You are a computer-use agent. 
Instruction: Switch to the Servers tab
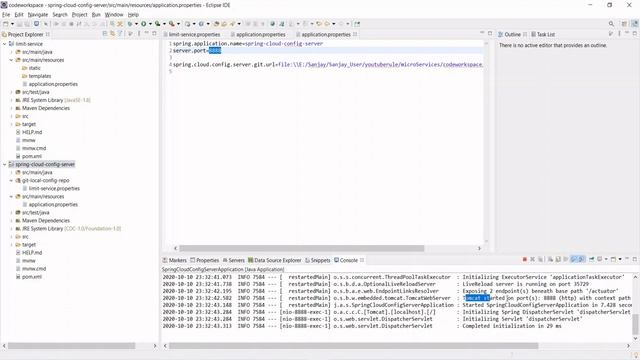pos(233,260)
